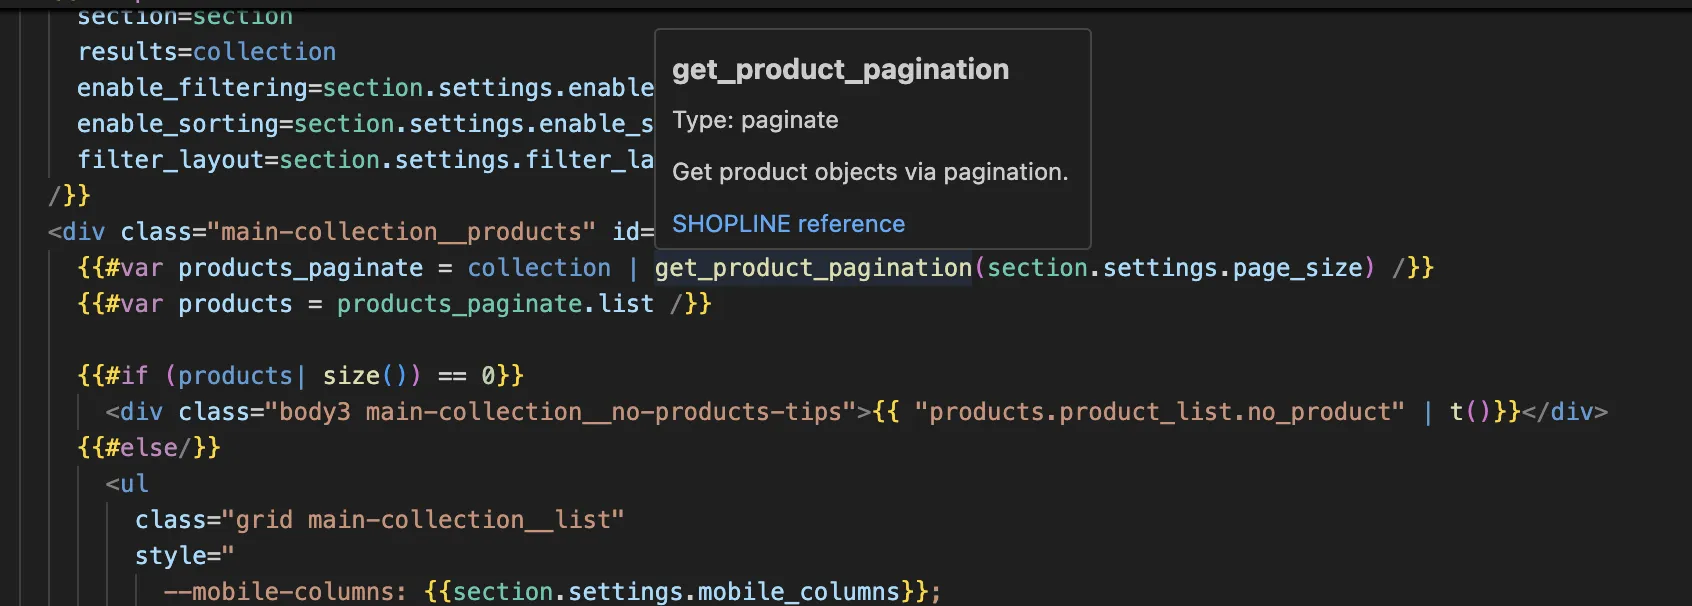
Task: Click the size() call in #if statement
Action: point(365,376)
